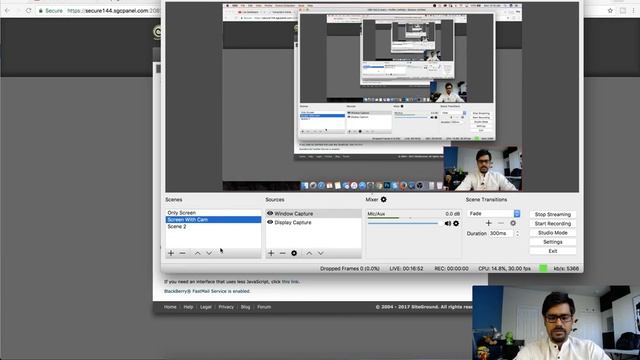
Task: Mute the Mic/Aux speaker icon
Action: point(448,223)
